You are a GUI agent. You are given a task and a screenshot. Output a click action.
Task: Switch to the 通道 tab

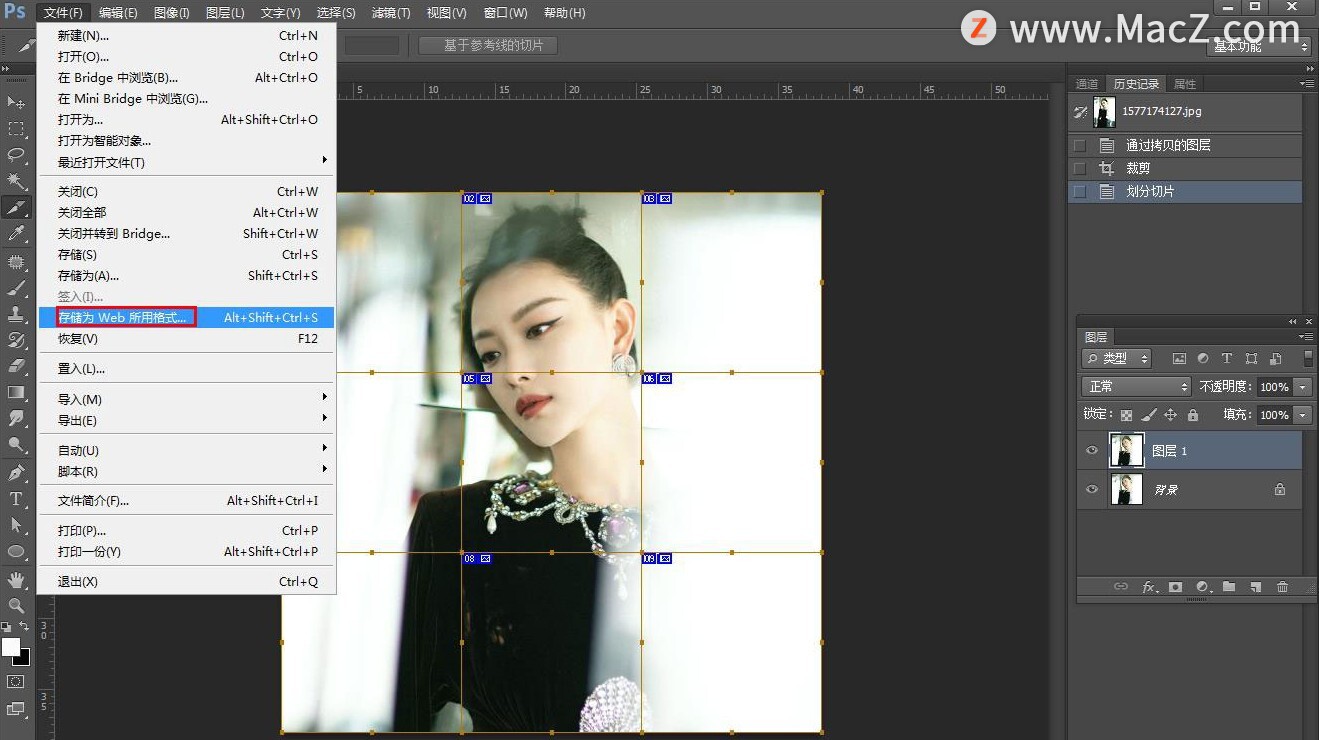click(x=1087, y=84)
